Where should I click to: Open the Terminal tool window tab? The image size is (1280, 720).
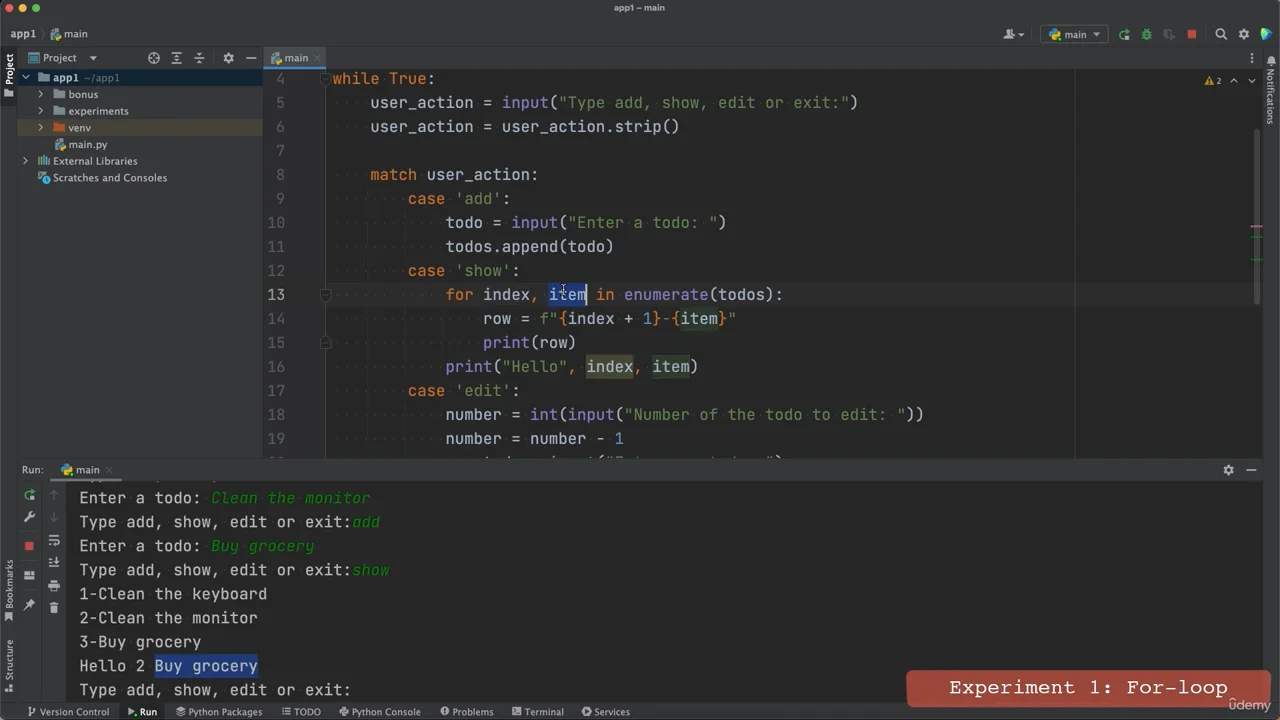[537, 712]
